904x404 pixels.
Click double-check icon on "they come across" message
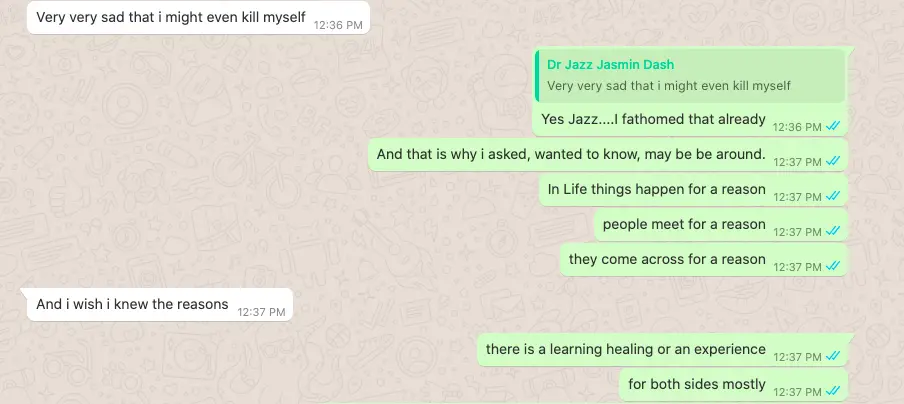pyautogui.click(x=833, y=267)
